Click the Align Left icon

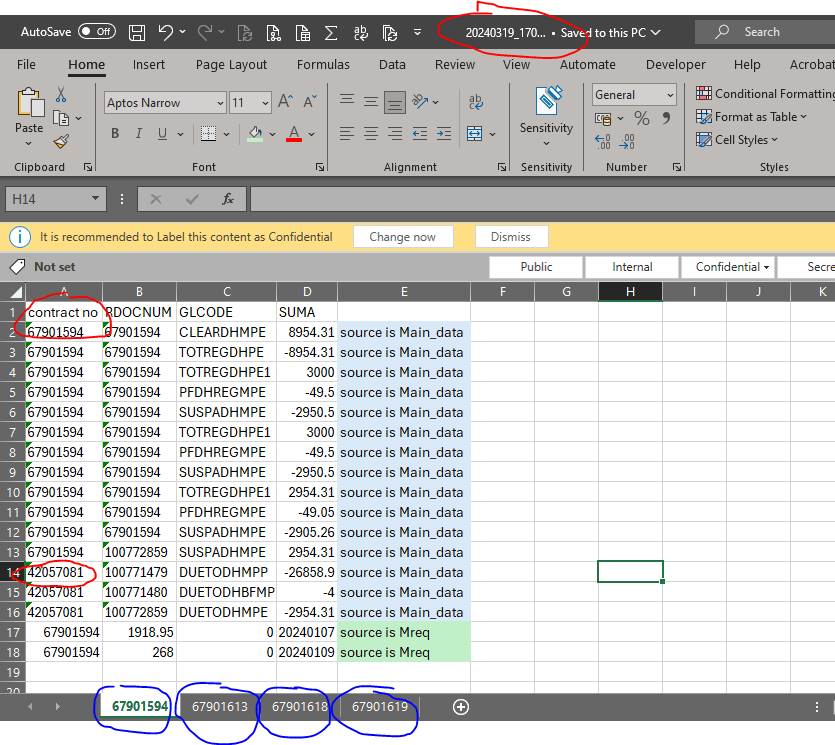pyautogui.click(x=347, y=134)
